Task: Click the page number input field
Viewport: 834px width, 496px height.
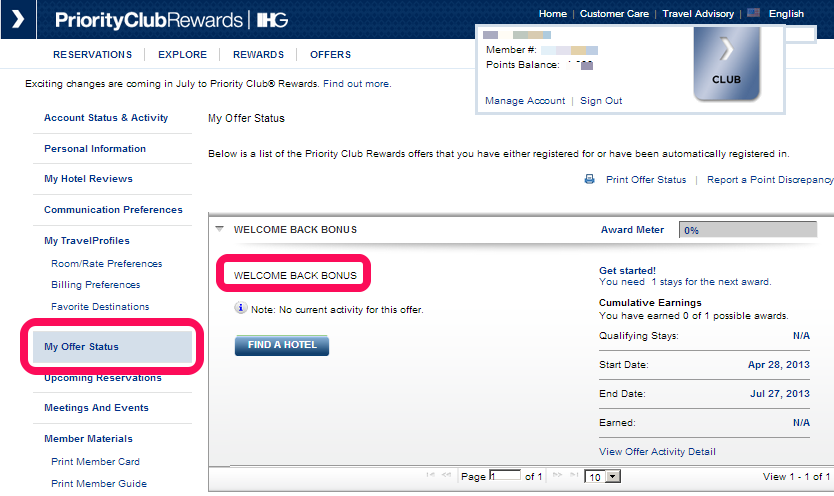Action: pos(505,477)
